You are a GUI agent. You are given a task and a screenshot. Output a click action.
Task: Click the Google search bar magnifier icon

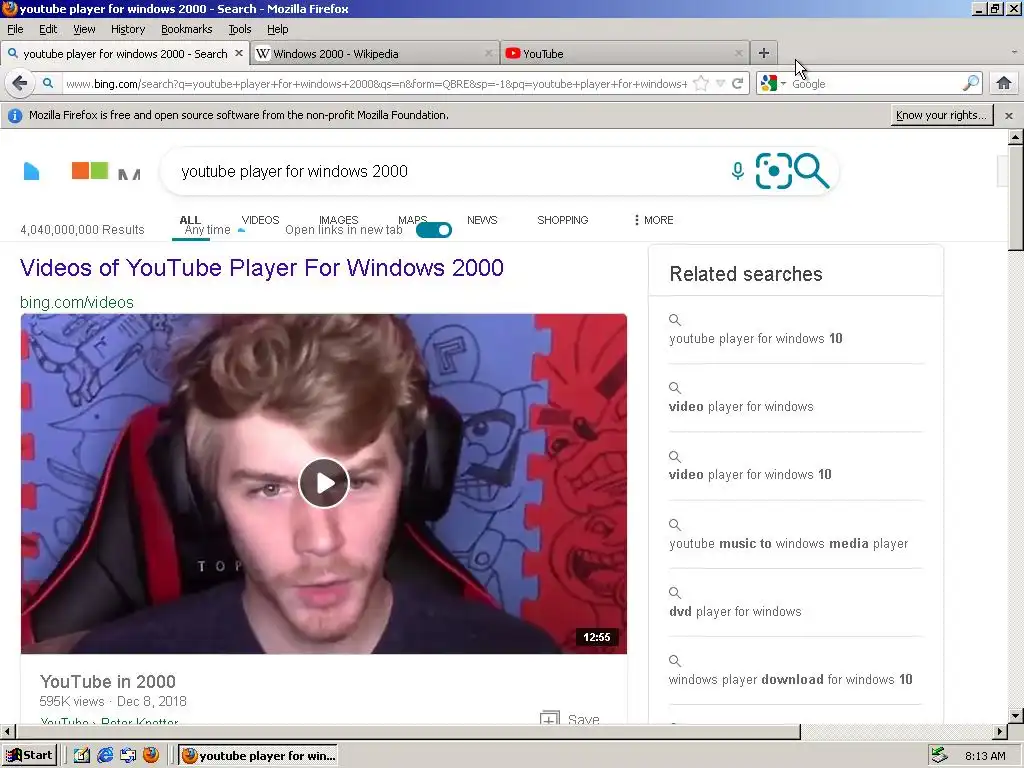[970, 83]
